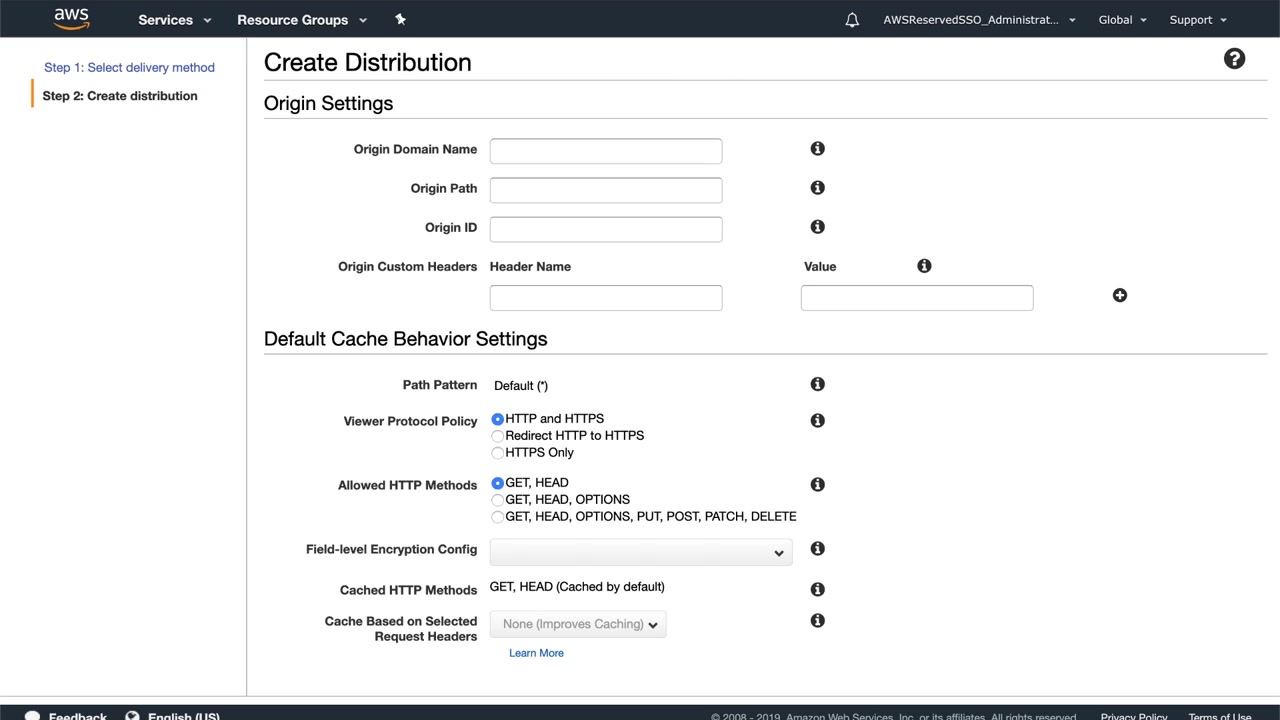Go back to Step 1: Select delivery method

129,67
